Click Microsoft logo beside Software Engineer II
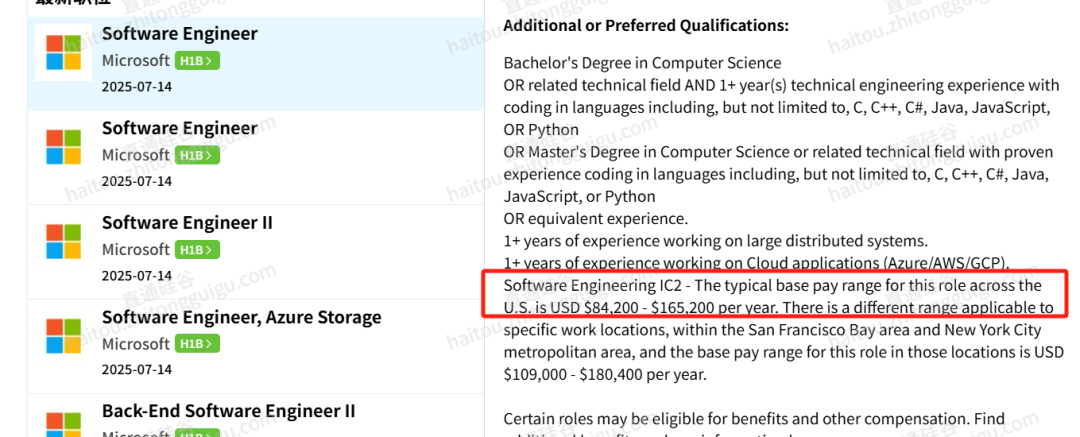Viewport: 1080px width, 437px height. (x=63, y=241)
